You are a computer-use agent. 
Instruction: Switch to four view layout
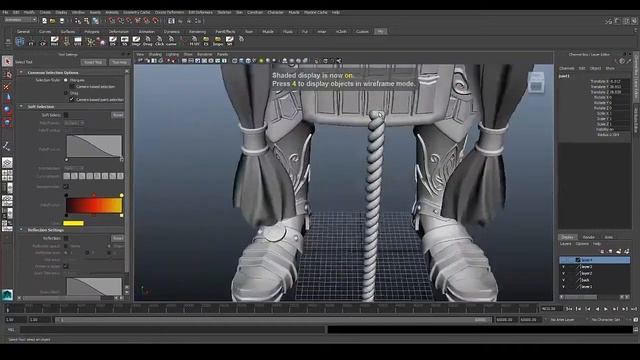[7, 176]
